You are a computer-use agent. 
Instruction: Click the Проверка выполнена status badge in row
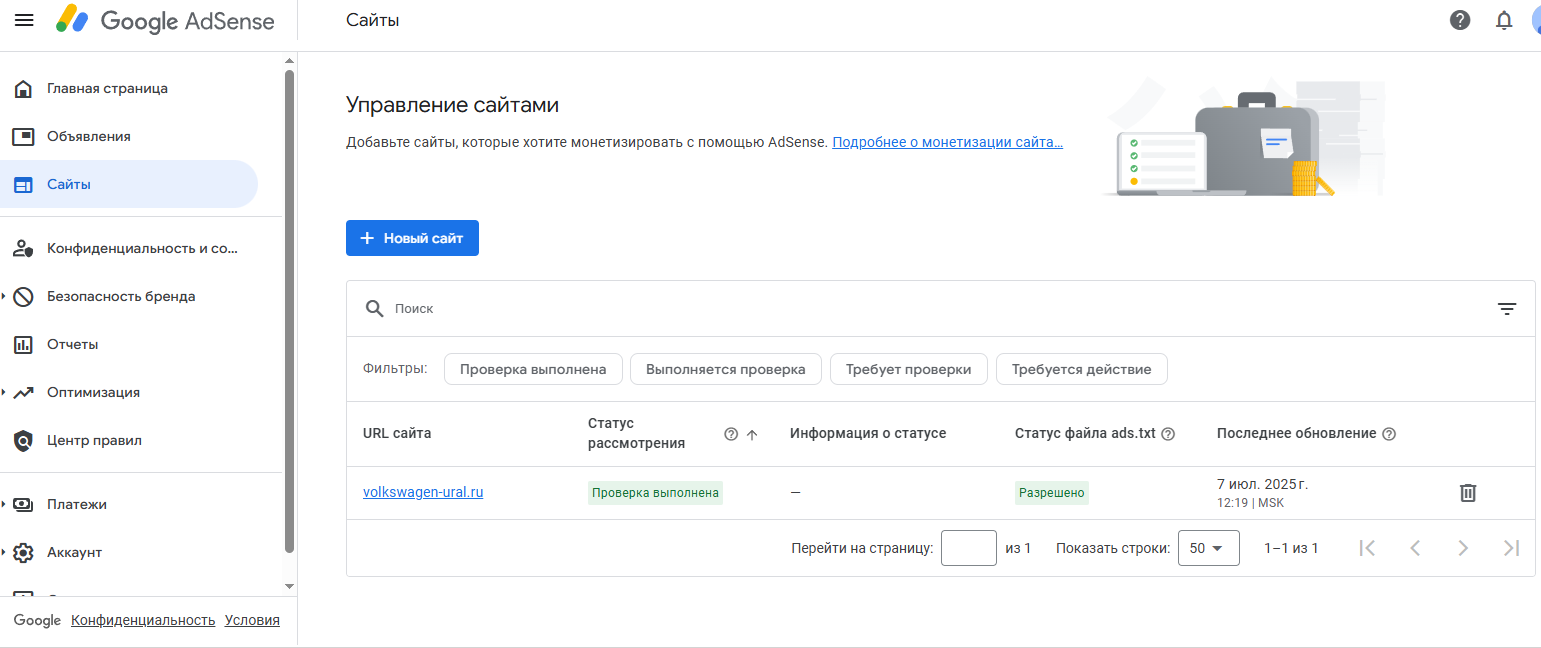[655, 492]
